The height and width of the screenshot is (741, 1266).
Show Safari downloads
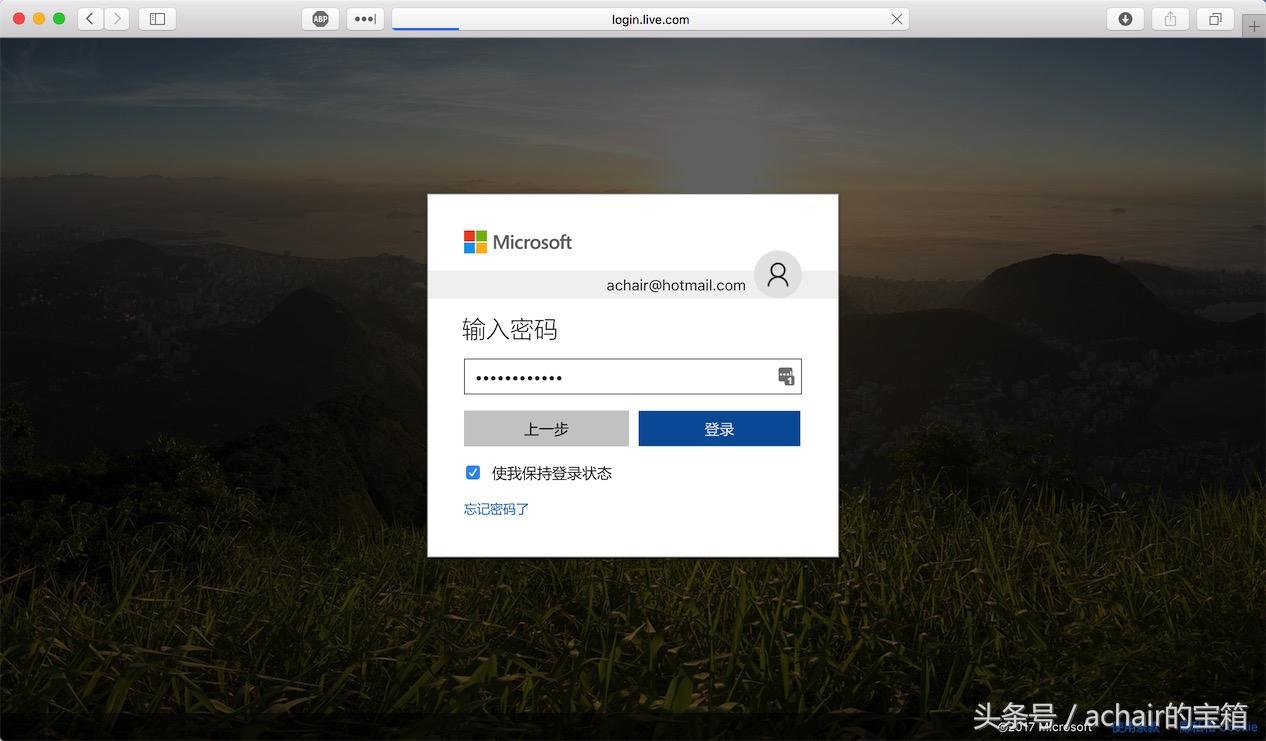point(1125,18)
